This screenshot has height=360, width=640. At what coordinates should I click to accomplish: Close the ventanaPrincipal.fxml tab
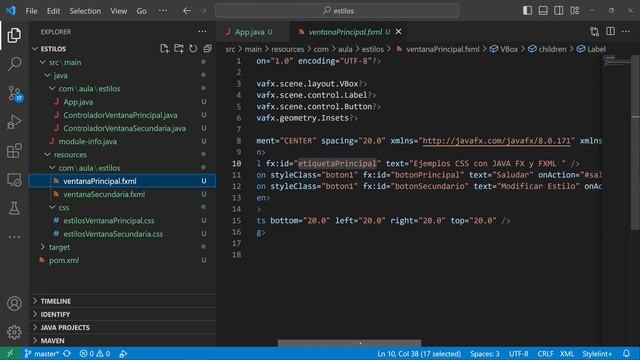pos(398,31)
